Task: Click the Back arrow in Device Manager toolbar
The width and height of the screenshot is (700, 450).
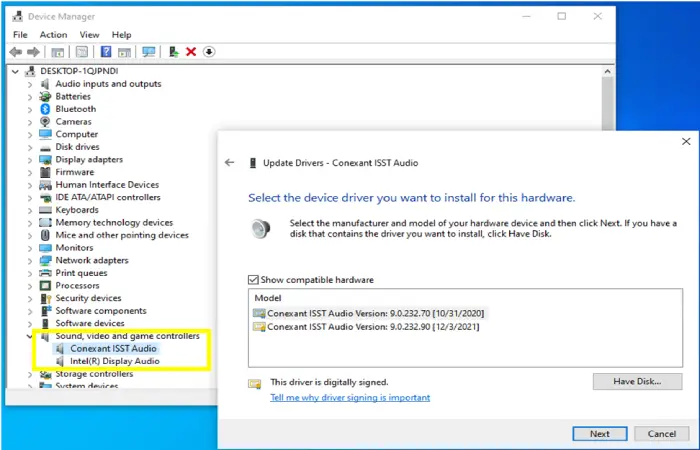Action: coord(16,52)
